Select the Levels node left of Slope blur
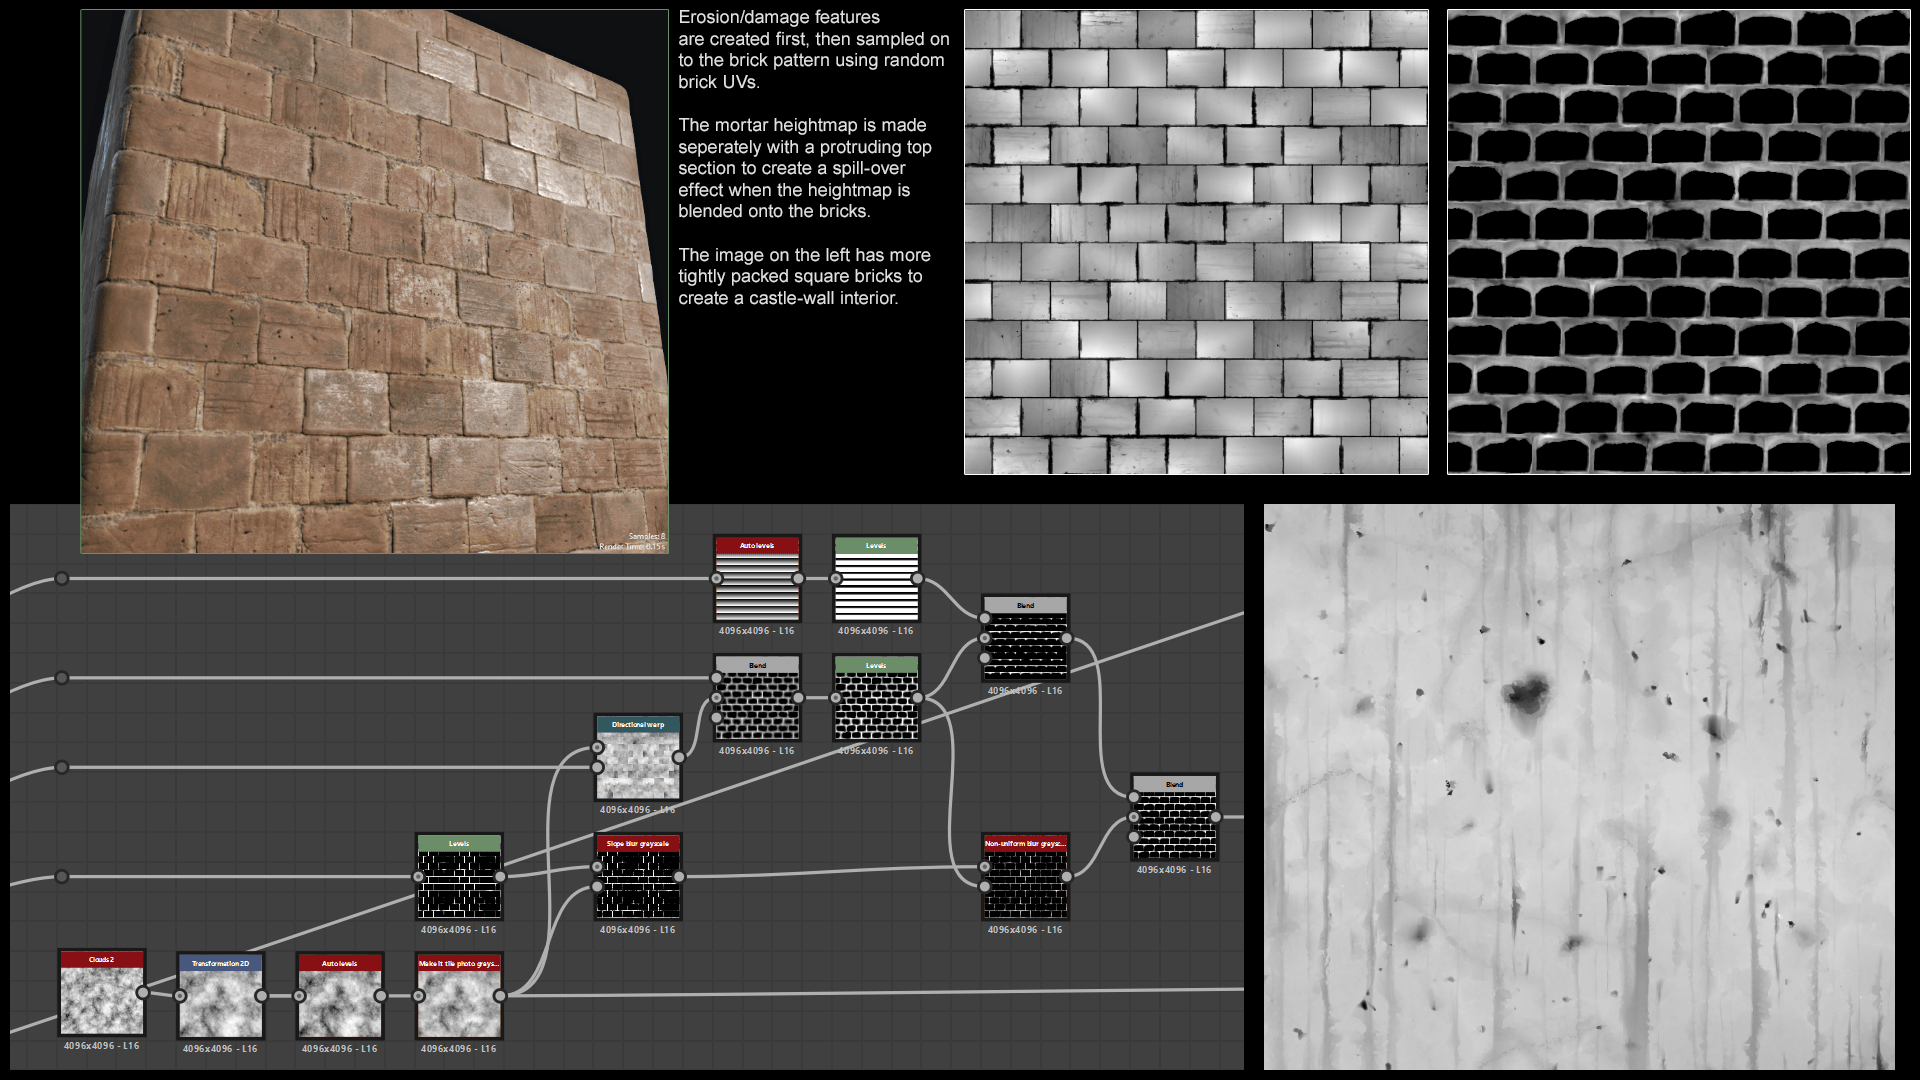 pyautogui.click(x=459, y=877)
